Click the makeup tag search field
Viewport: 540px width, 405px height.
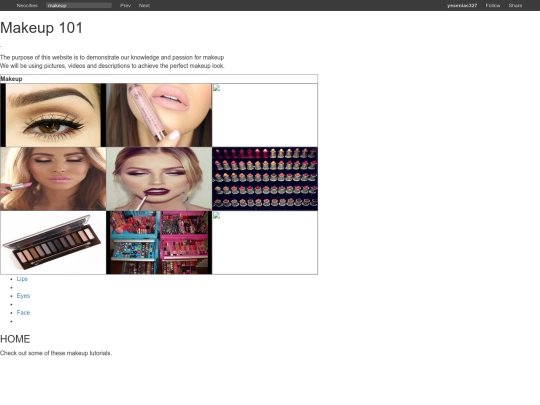click(79, 6)
